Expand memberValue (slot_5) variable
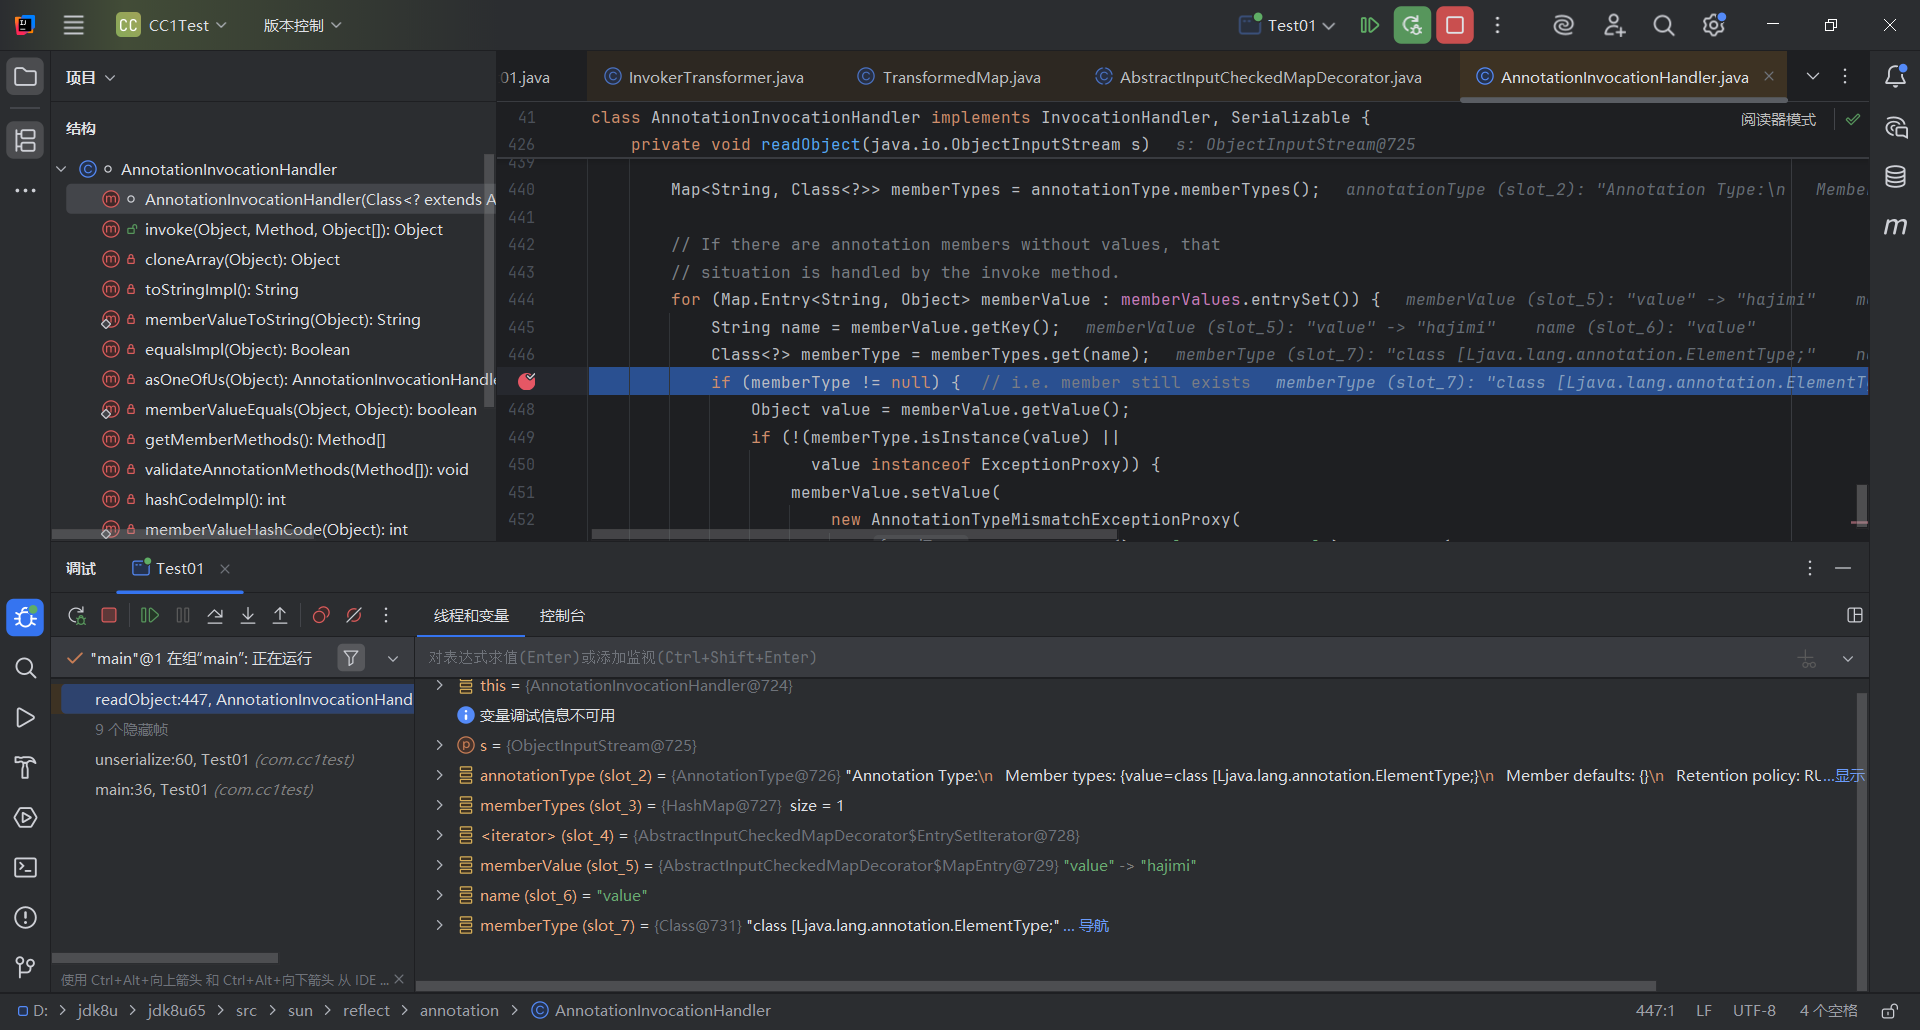This screenshot has height=1030, width=1920. tap(439, 865)
